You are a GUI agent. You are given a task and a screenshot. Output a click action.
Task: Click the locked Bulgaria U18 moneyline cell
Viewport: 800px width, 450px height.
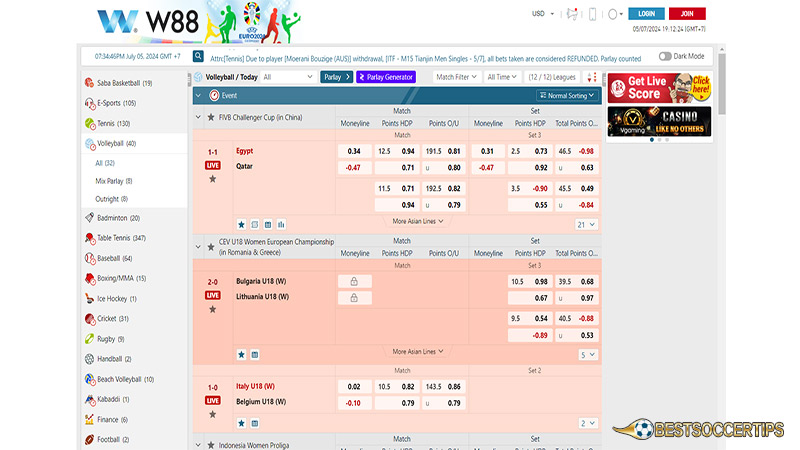click(354, 282)
